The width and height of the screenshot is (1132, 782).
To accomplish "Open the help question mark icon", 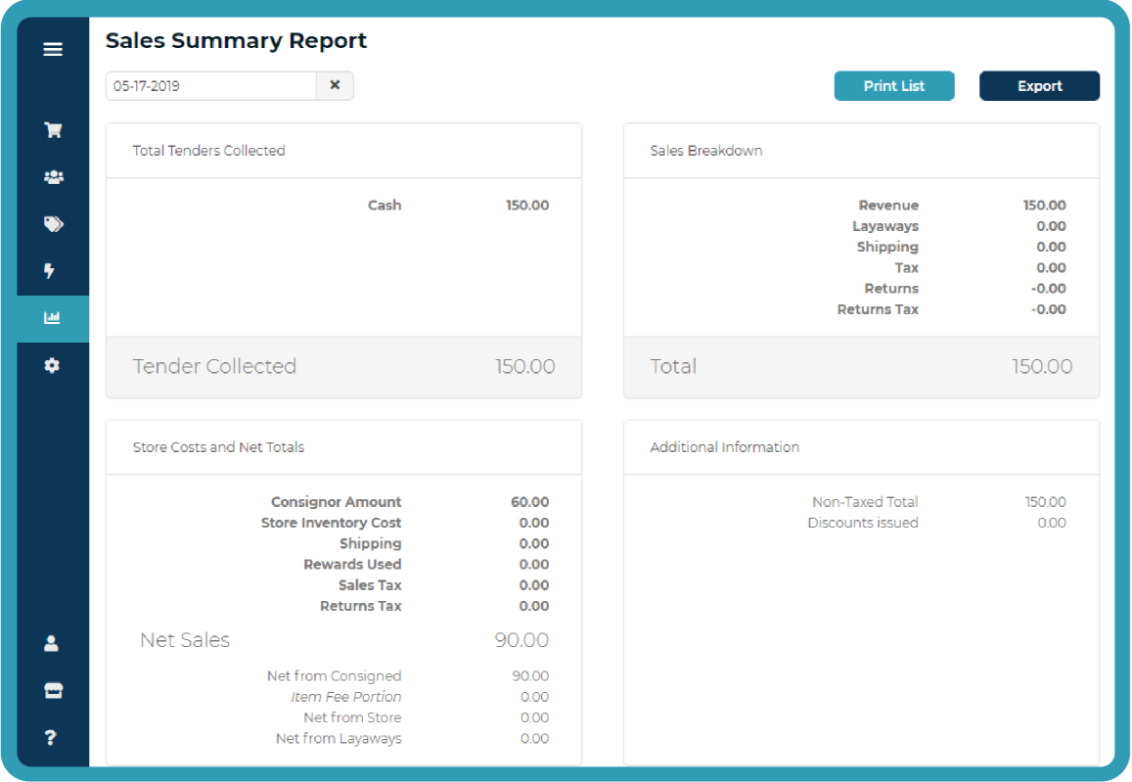I will [52, 738].
